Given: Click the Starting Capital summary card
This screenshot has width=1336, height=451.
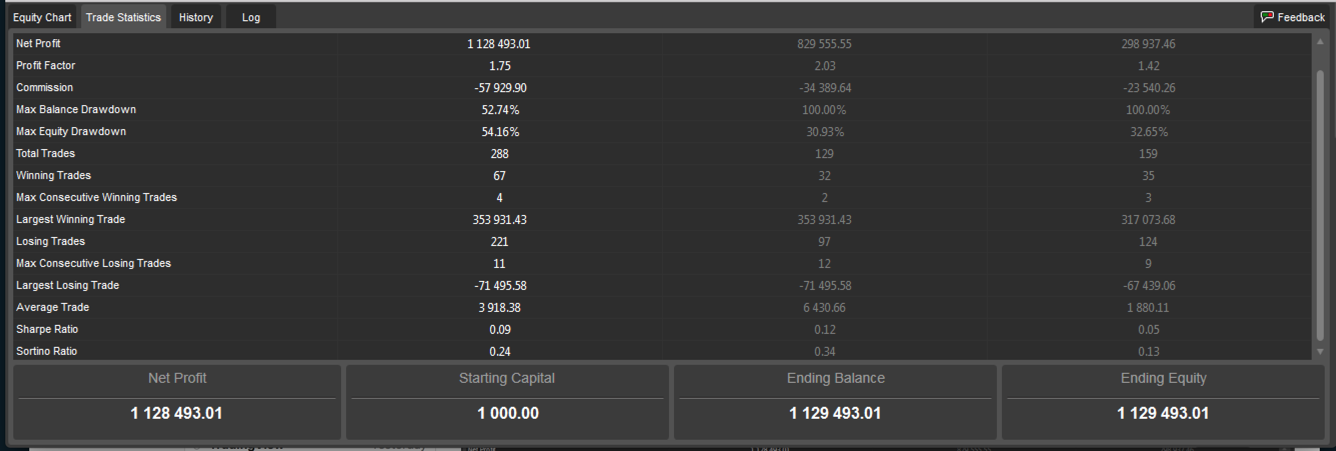Looking at the screenshot, I should 507,402.
